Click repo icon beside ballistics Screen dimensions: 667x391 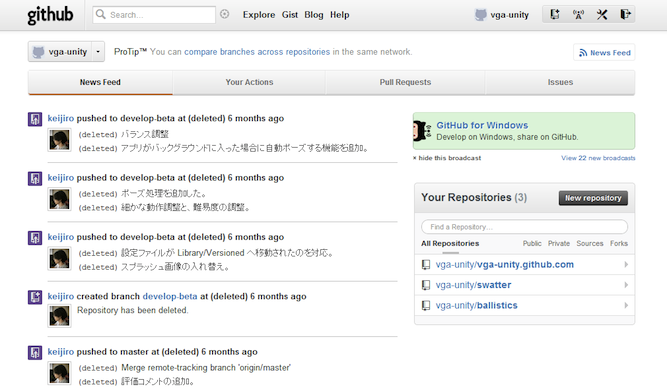tap(425, 305)
